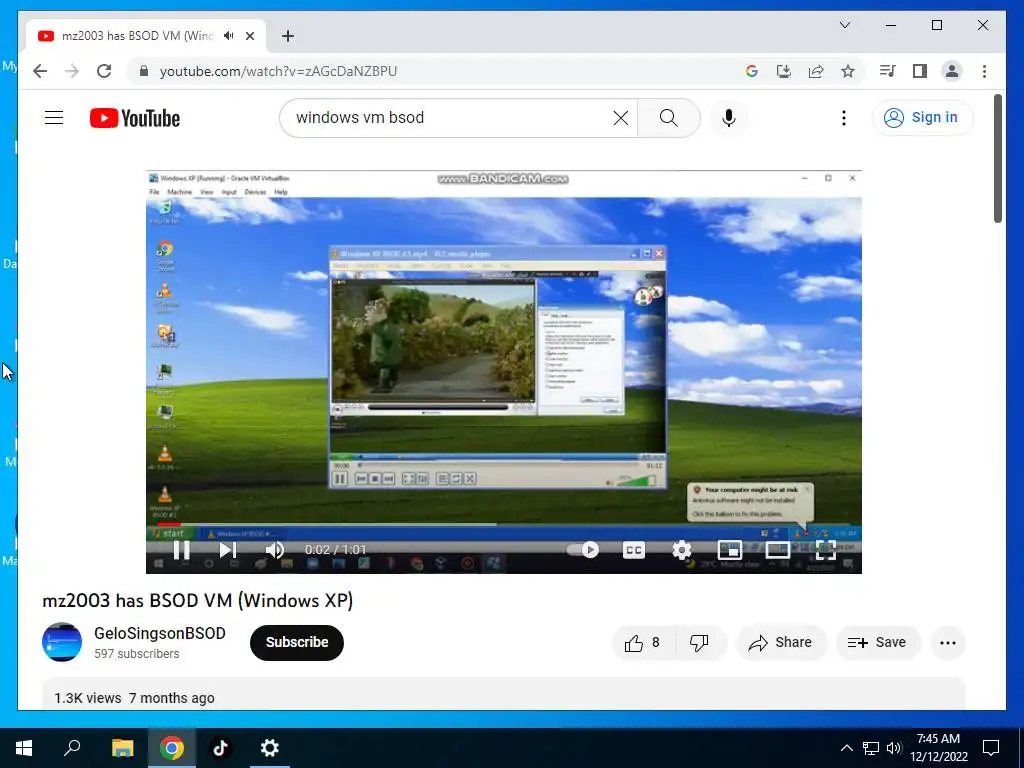Screen dimensions: 1024x768
Task: Toggle the Chrome side panel
Action: pos(920,71)
